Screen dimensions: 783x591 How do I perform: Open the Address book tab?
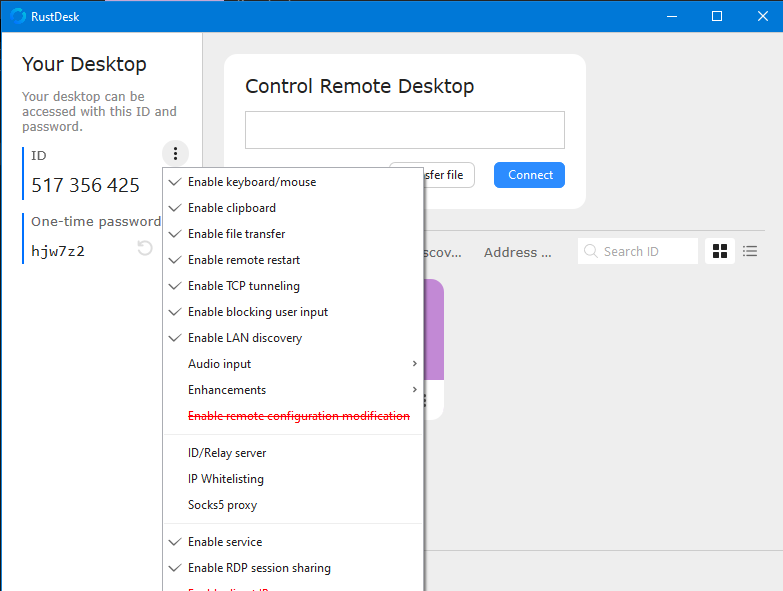click(x=517, y=253)
